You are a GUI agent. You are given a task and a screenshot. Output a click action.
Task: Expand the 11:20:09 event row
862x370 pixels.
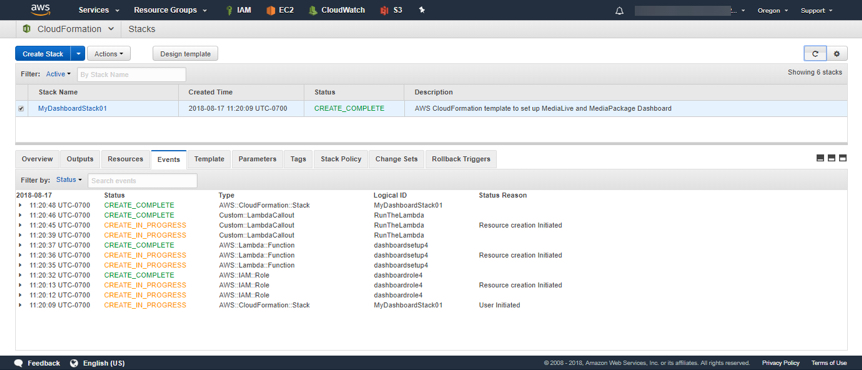(x=20, y=305)
